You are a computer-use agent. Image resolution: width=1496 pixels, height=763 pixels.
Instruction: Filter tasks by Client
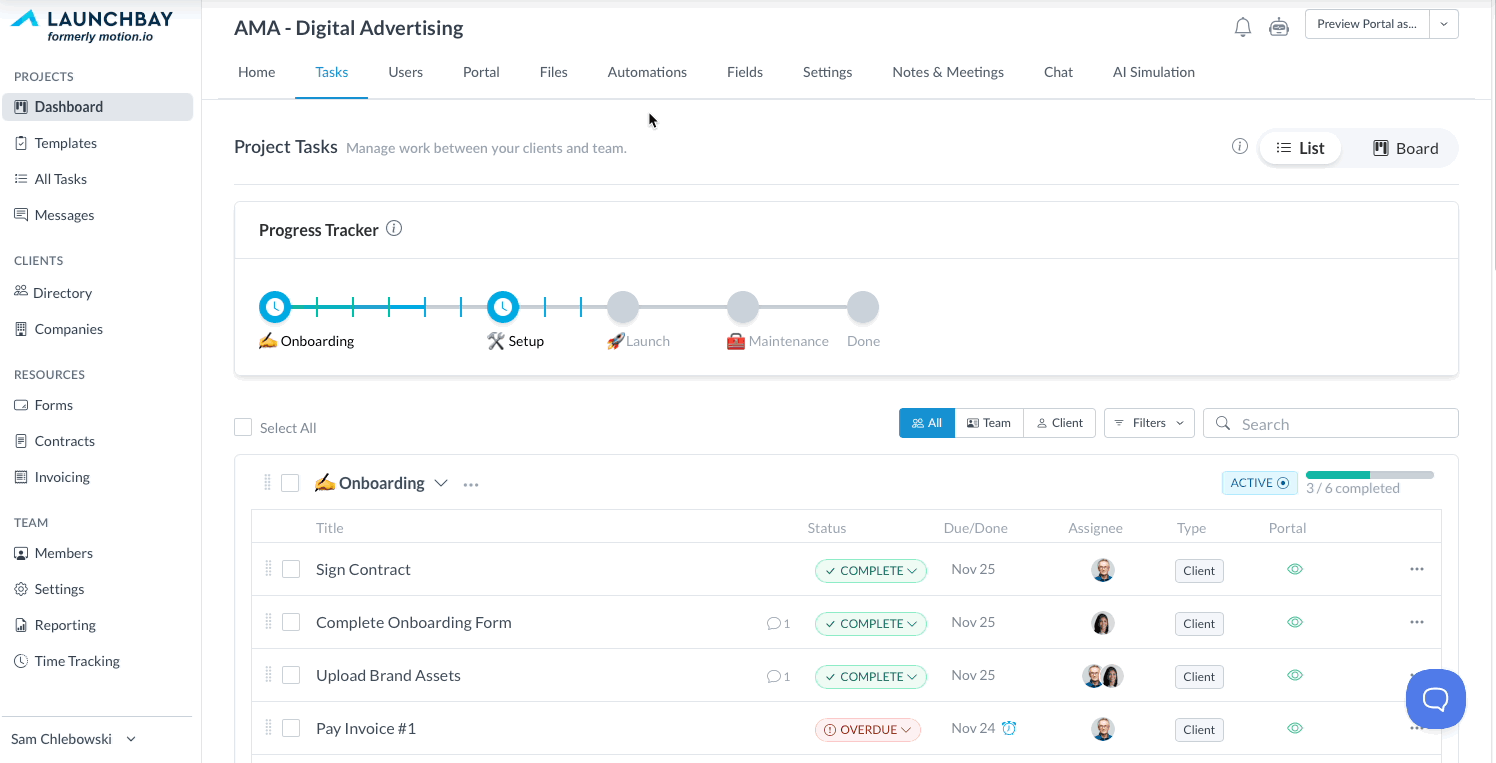point(1060,423)
